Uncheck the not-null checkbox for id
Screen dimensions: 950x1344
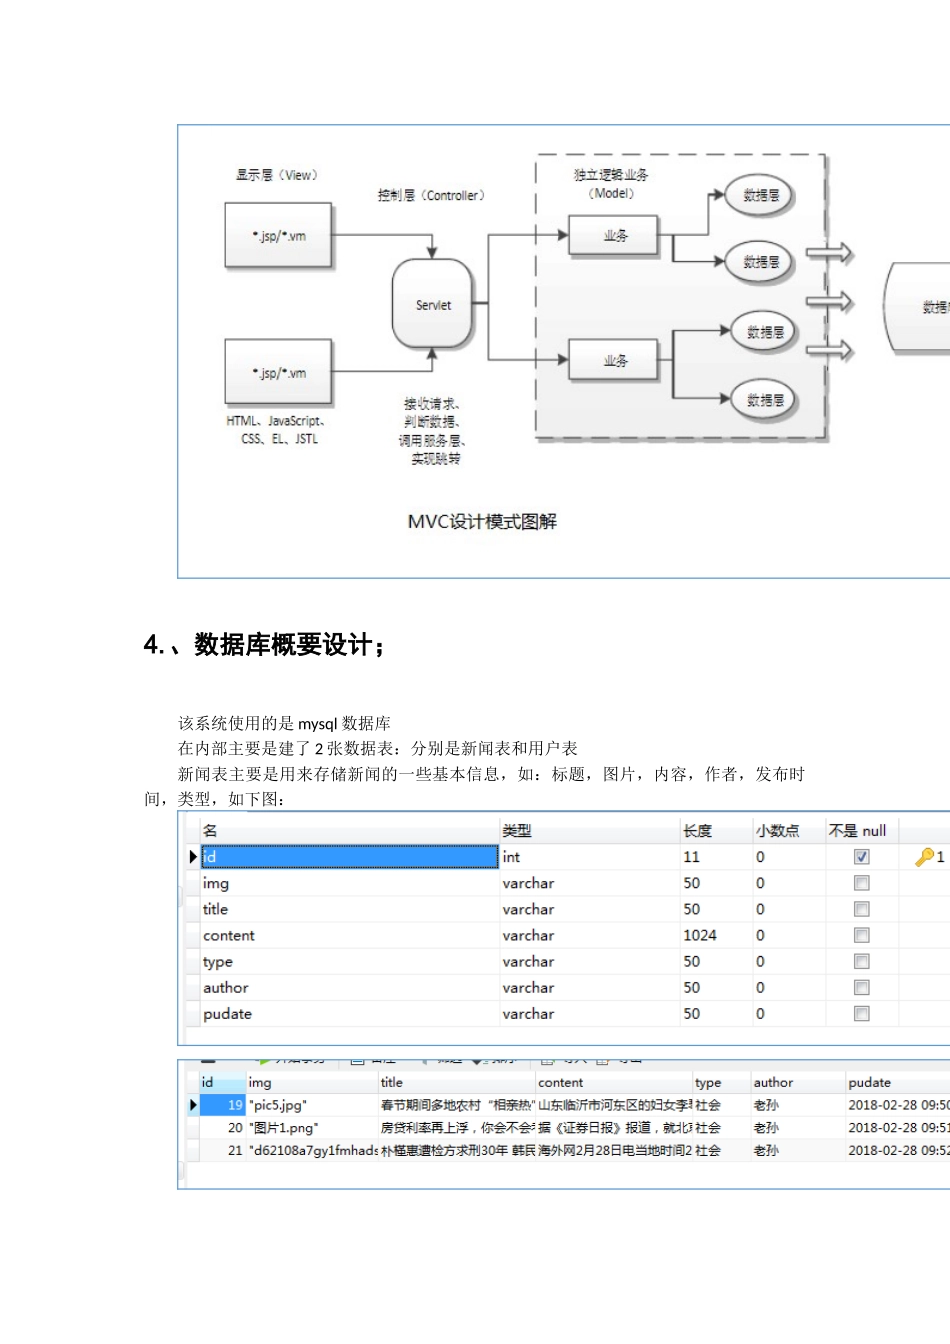[x=861, y=857]
